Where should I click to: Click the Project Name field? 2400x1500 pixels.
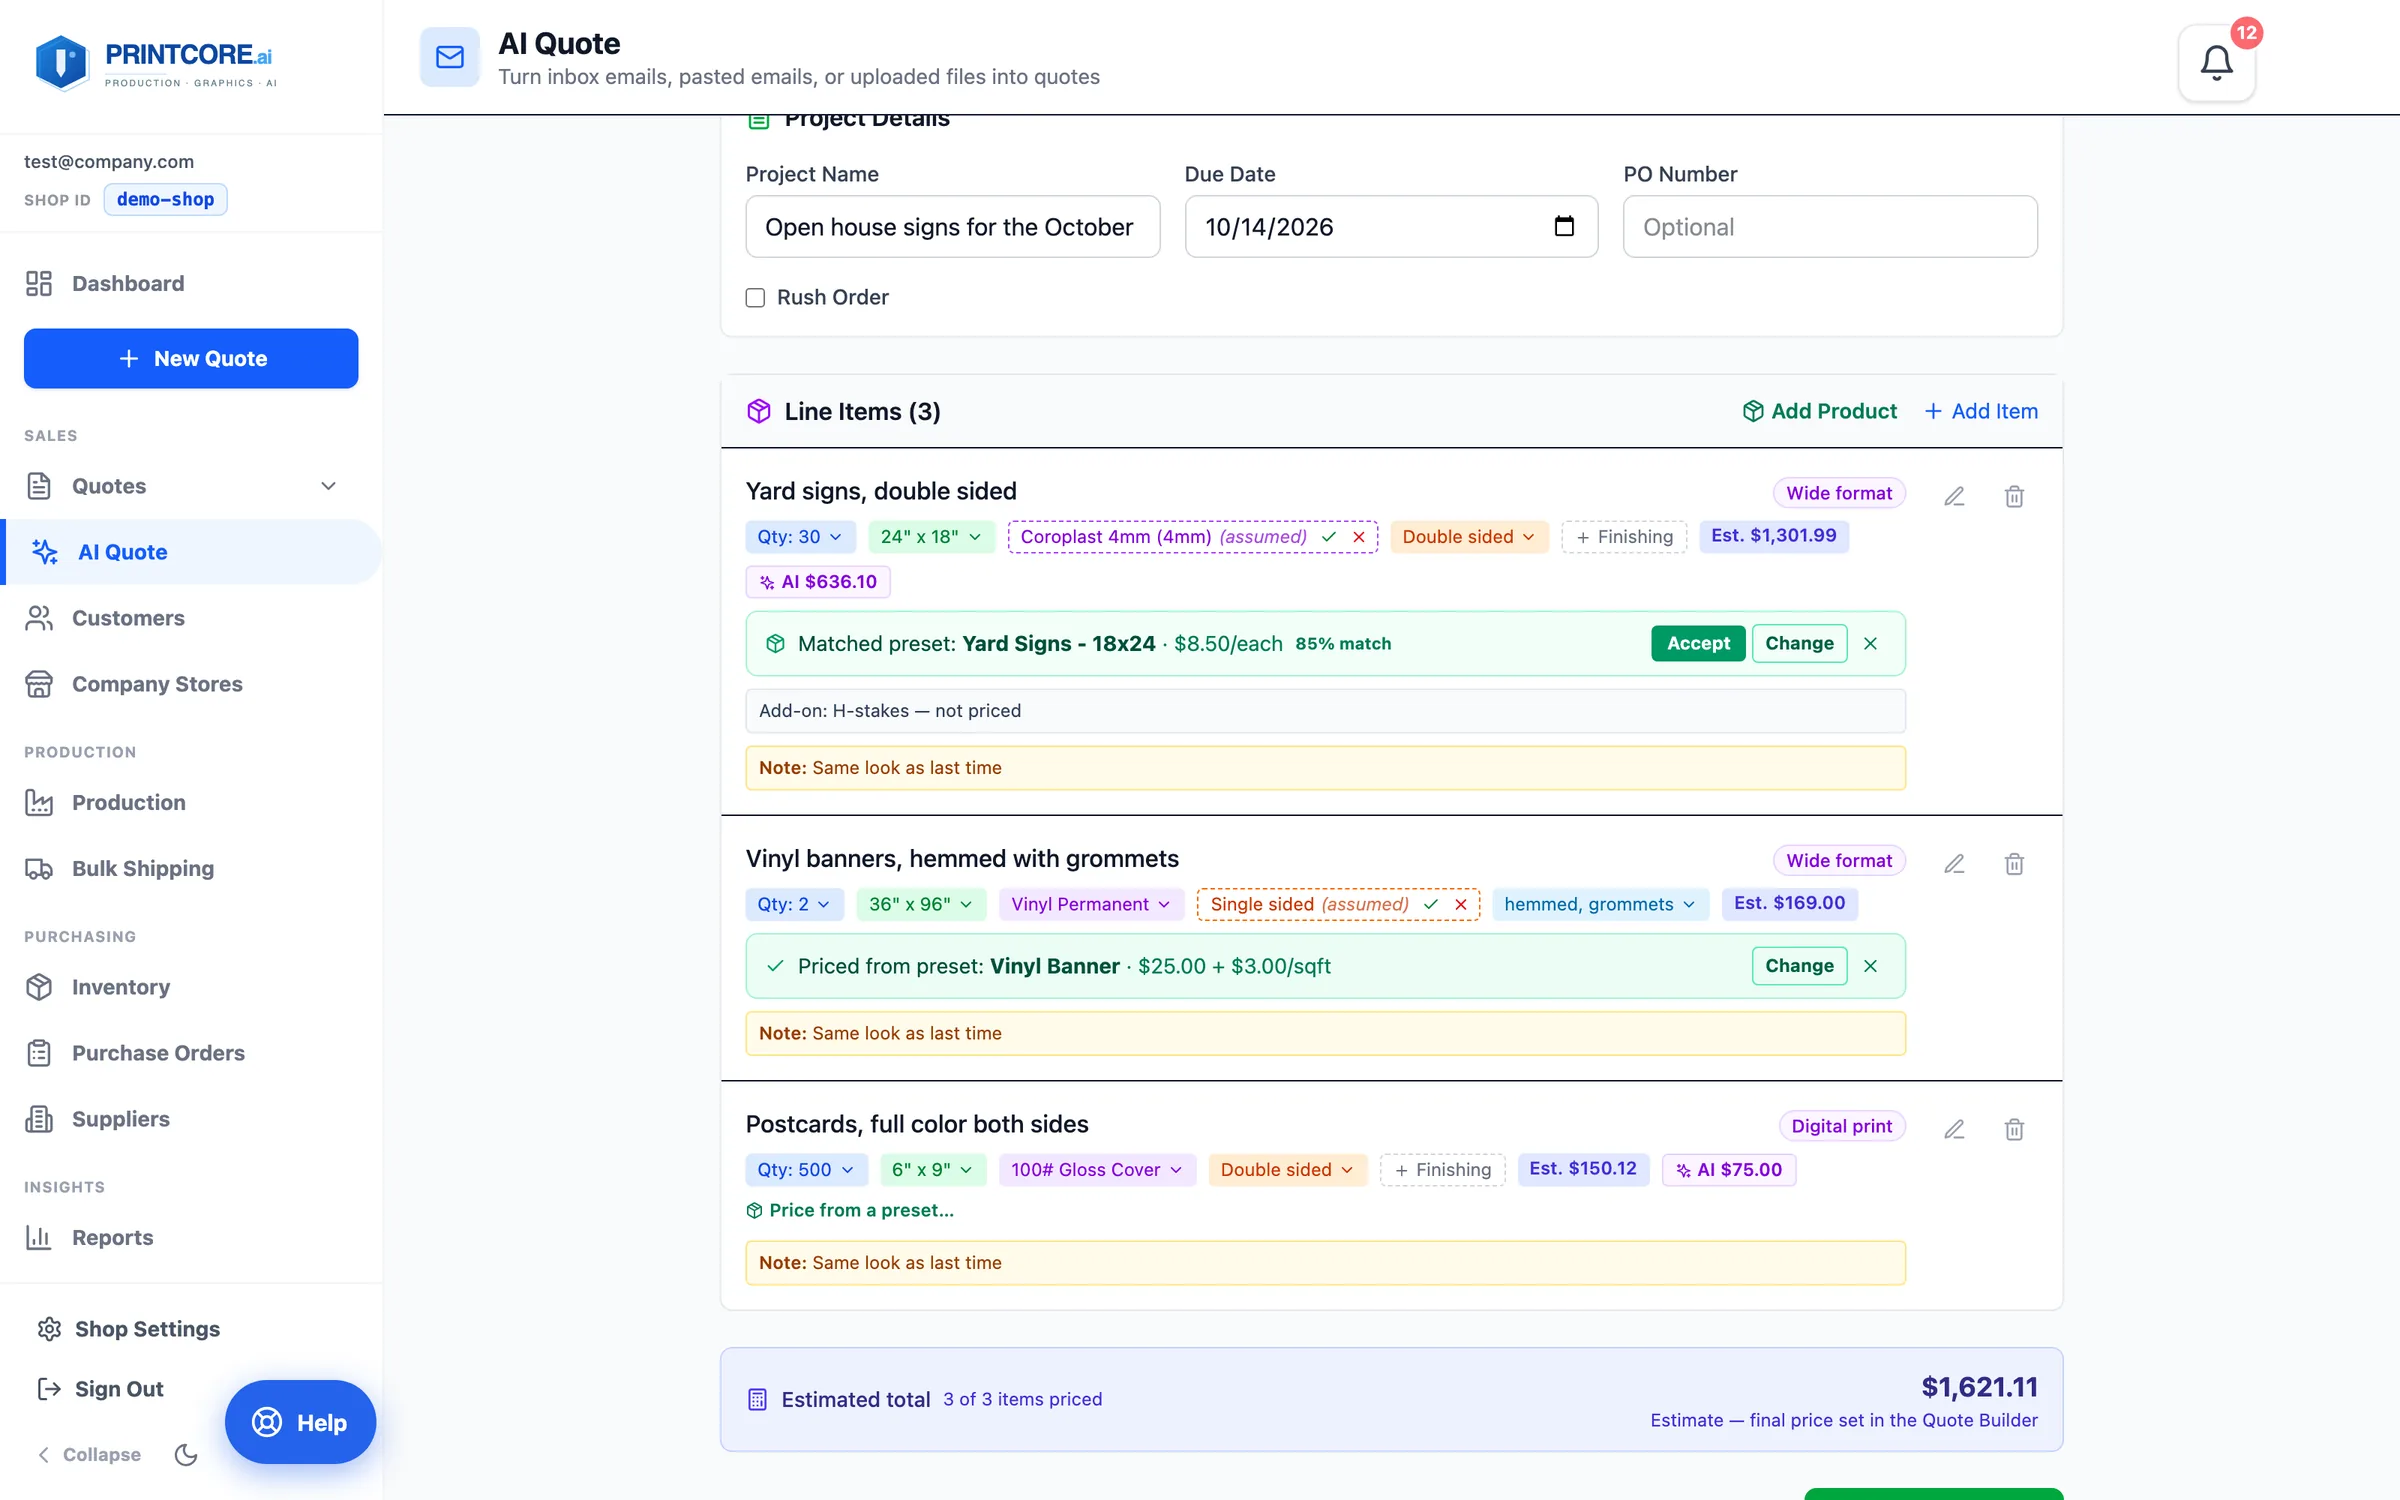tap(952, 227)
